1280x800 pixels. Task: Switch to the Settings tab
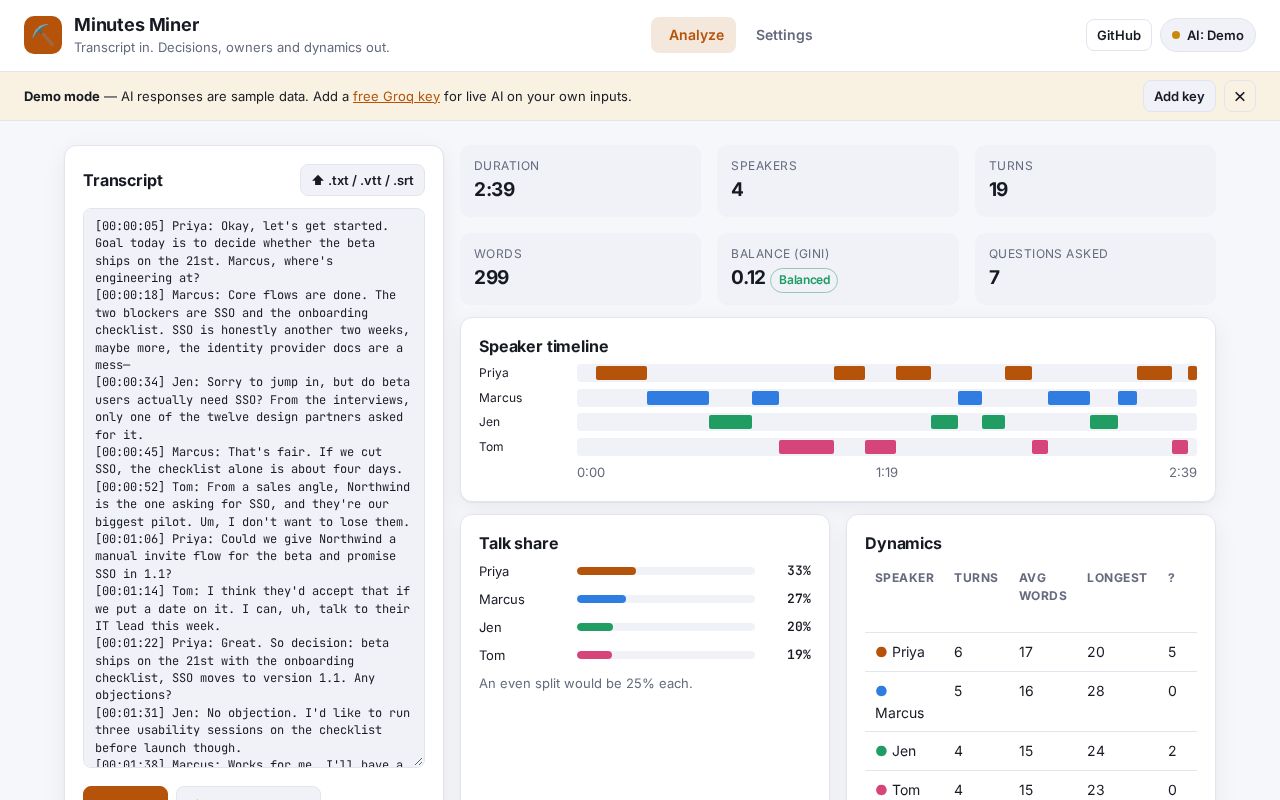coord(784,35)
